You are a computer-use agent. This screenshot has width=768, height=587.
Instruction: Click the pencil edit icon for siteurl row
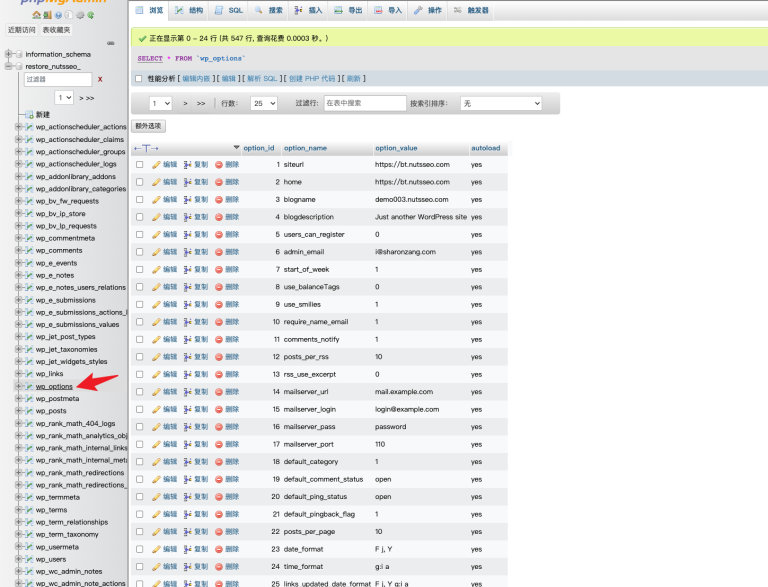pyautogui.click(x=156, y=164)
